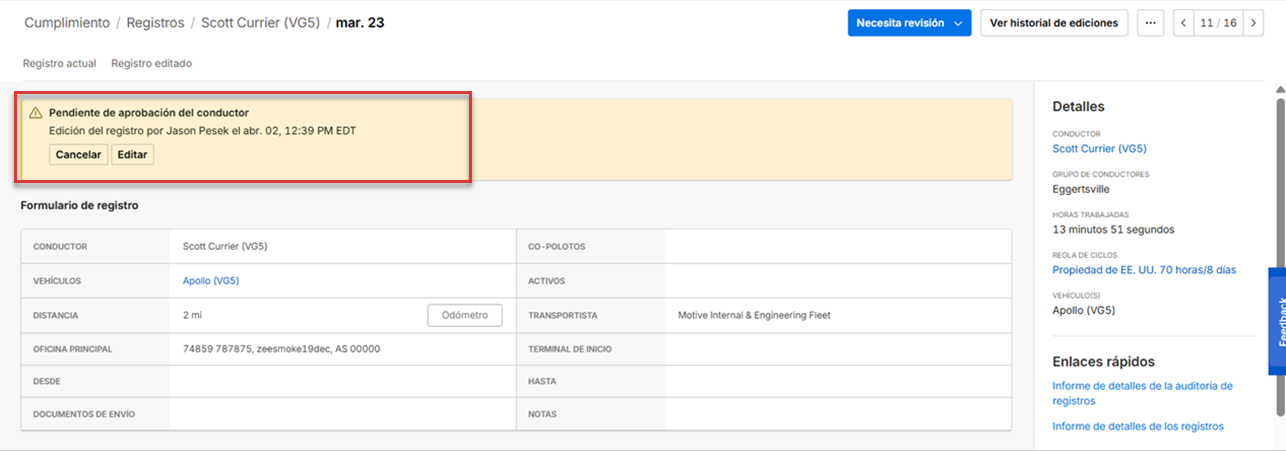Select 'TRANSPORTISTA' field label
Screen dimensions: 1286x451
pyautogui.click(x=563, y=315)
